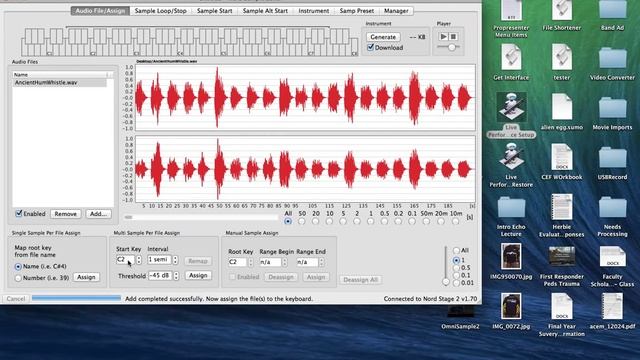Open the Instrument tab
The height and width of the screenshot is (360, 640).
click(313, 11)
